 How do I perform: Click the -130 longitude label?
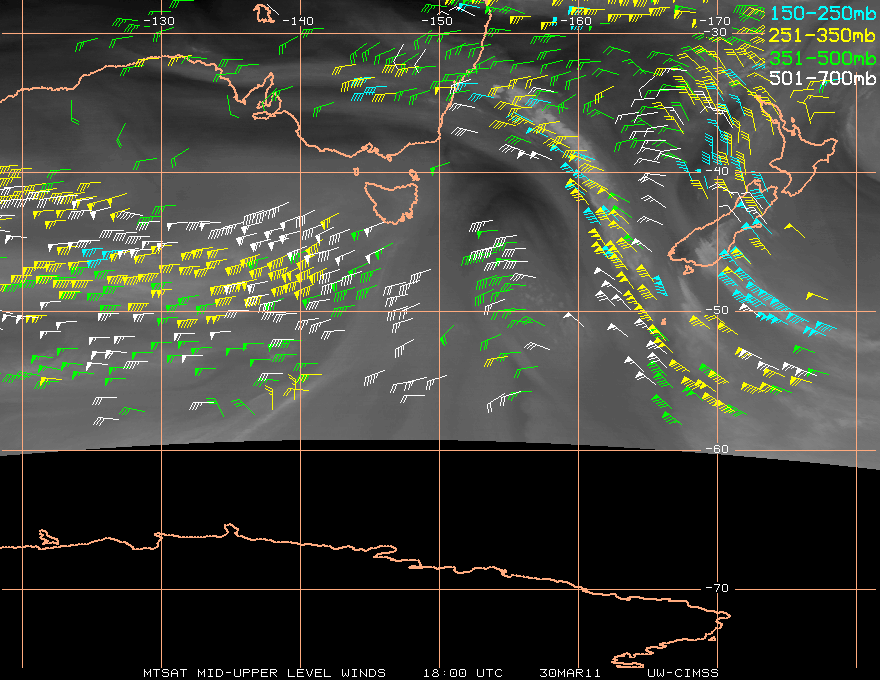click(159, 21)
